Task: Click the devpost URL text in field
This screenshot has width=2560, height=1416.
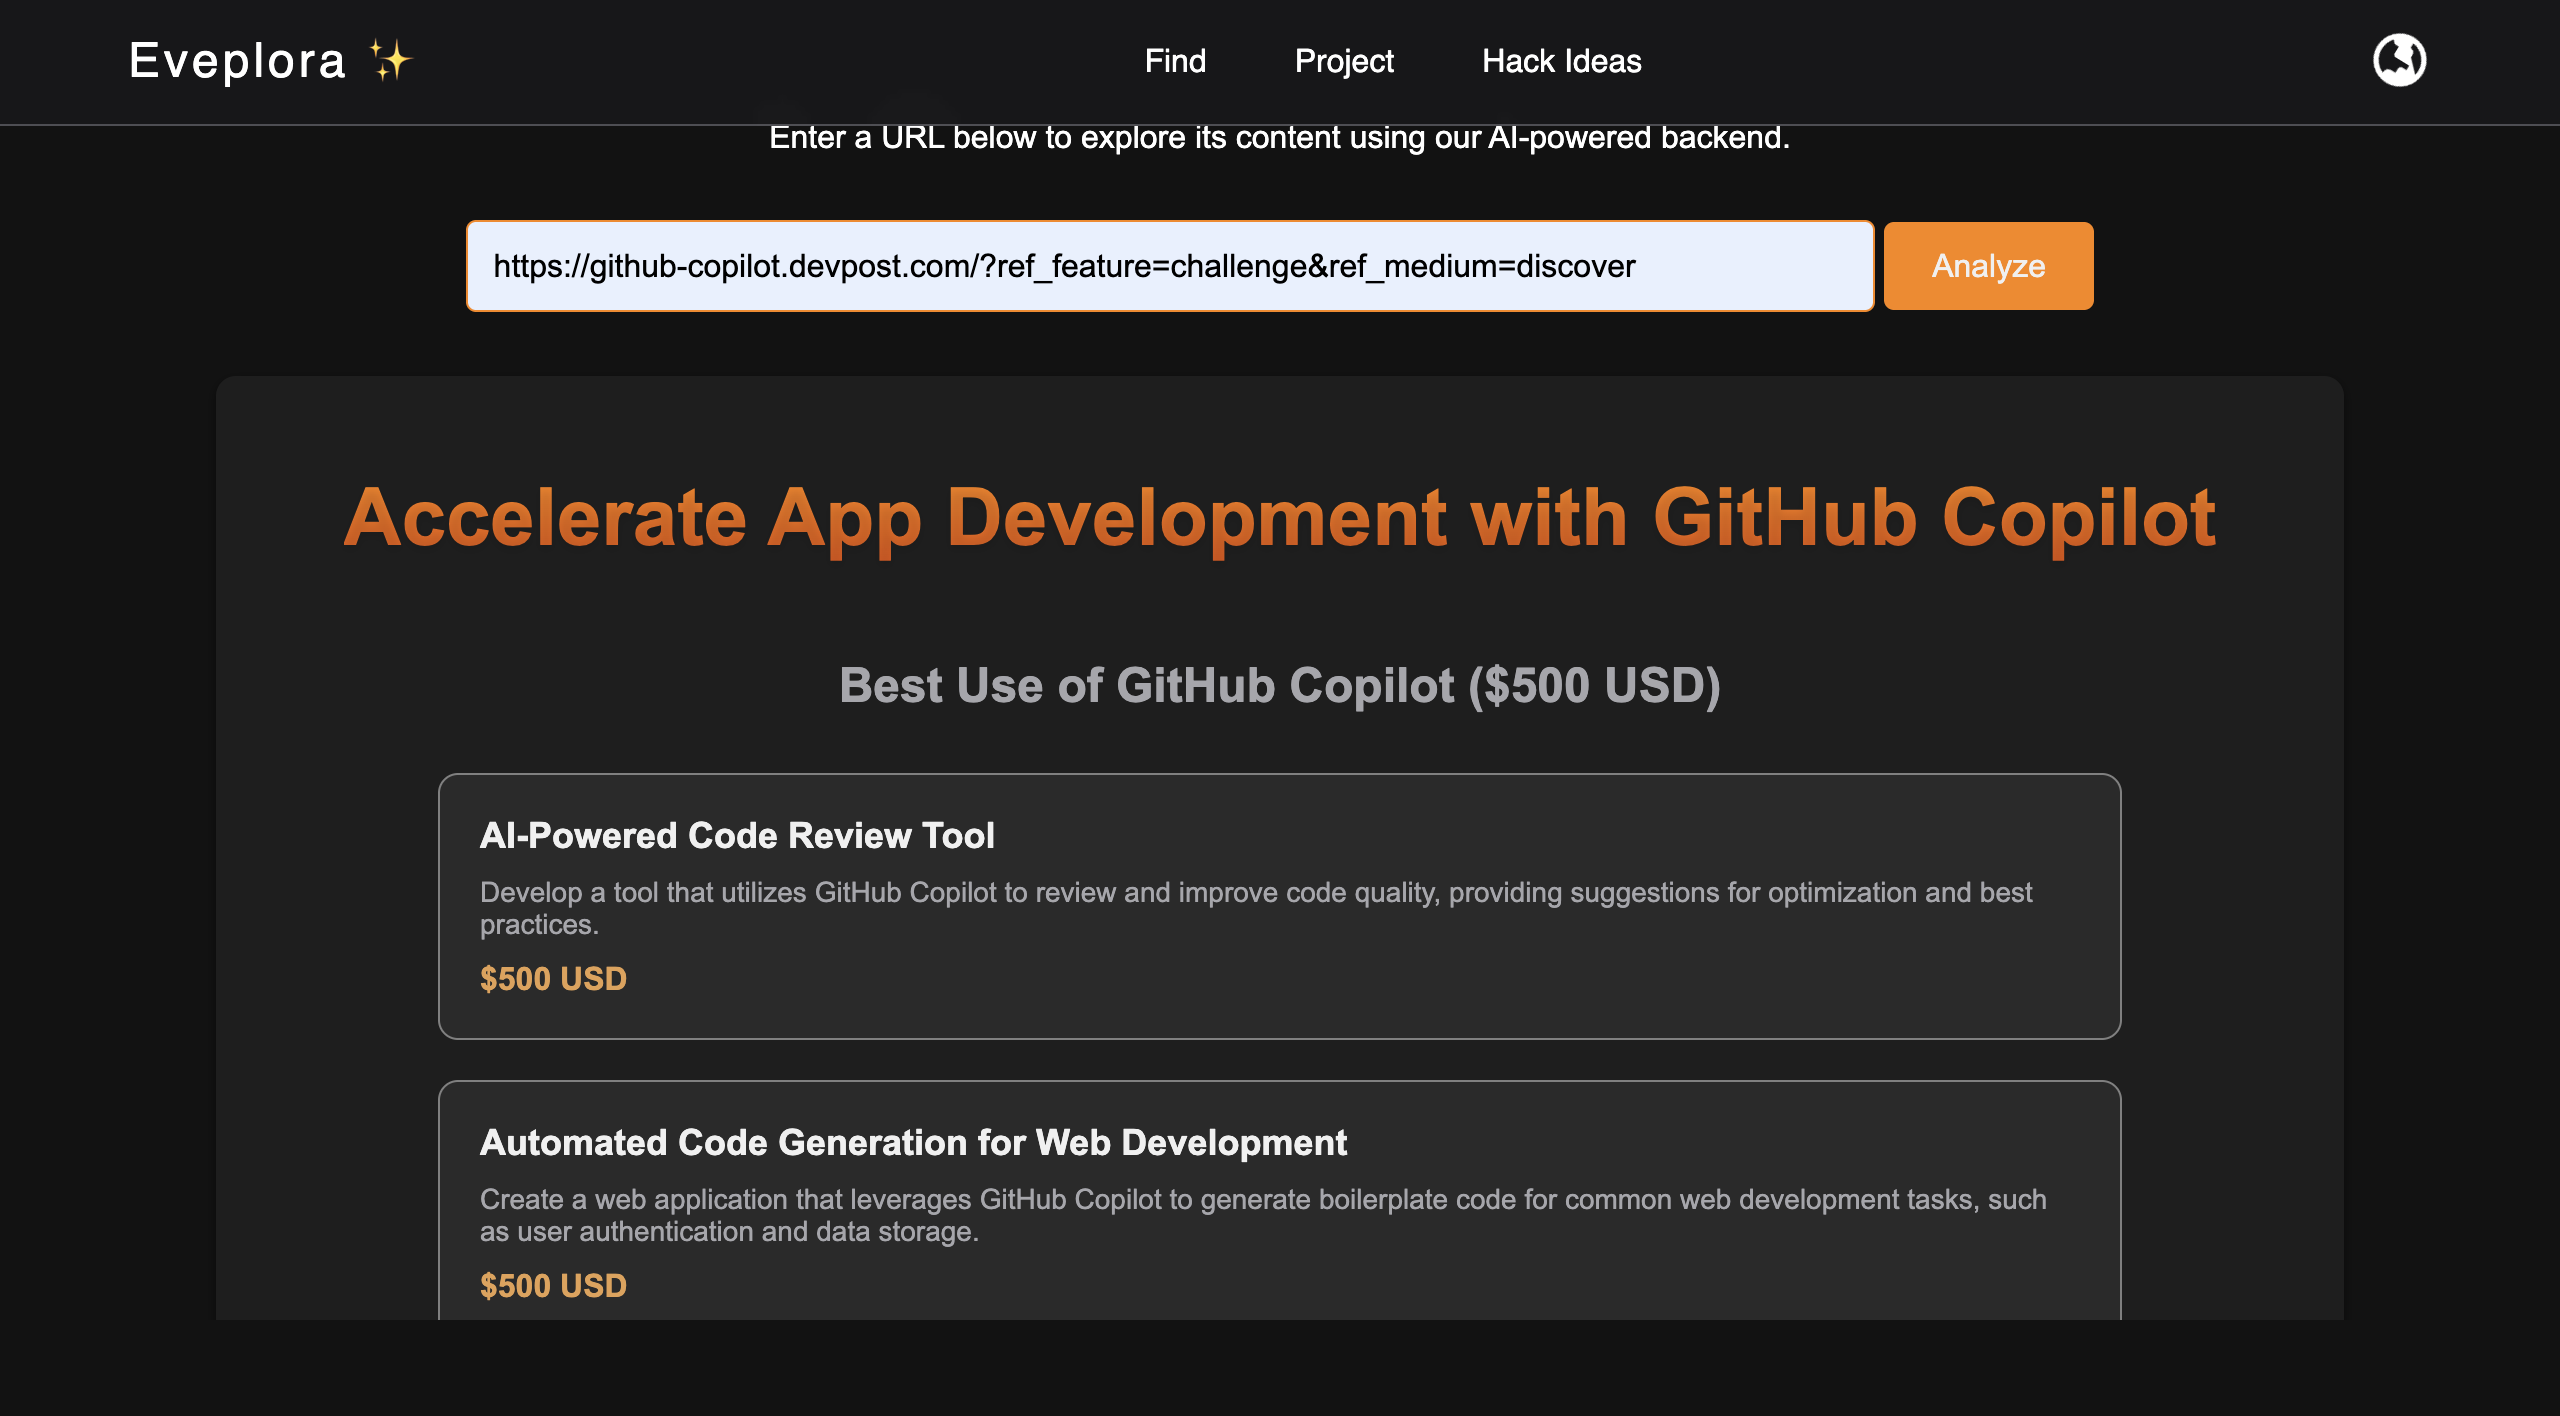Action: tap(1064, 266)
